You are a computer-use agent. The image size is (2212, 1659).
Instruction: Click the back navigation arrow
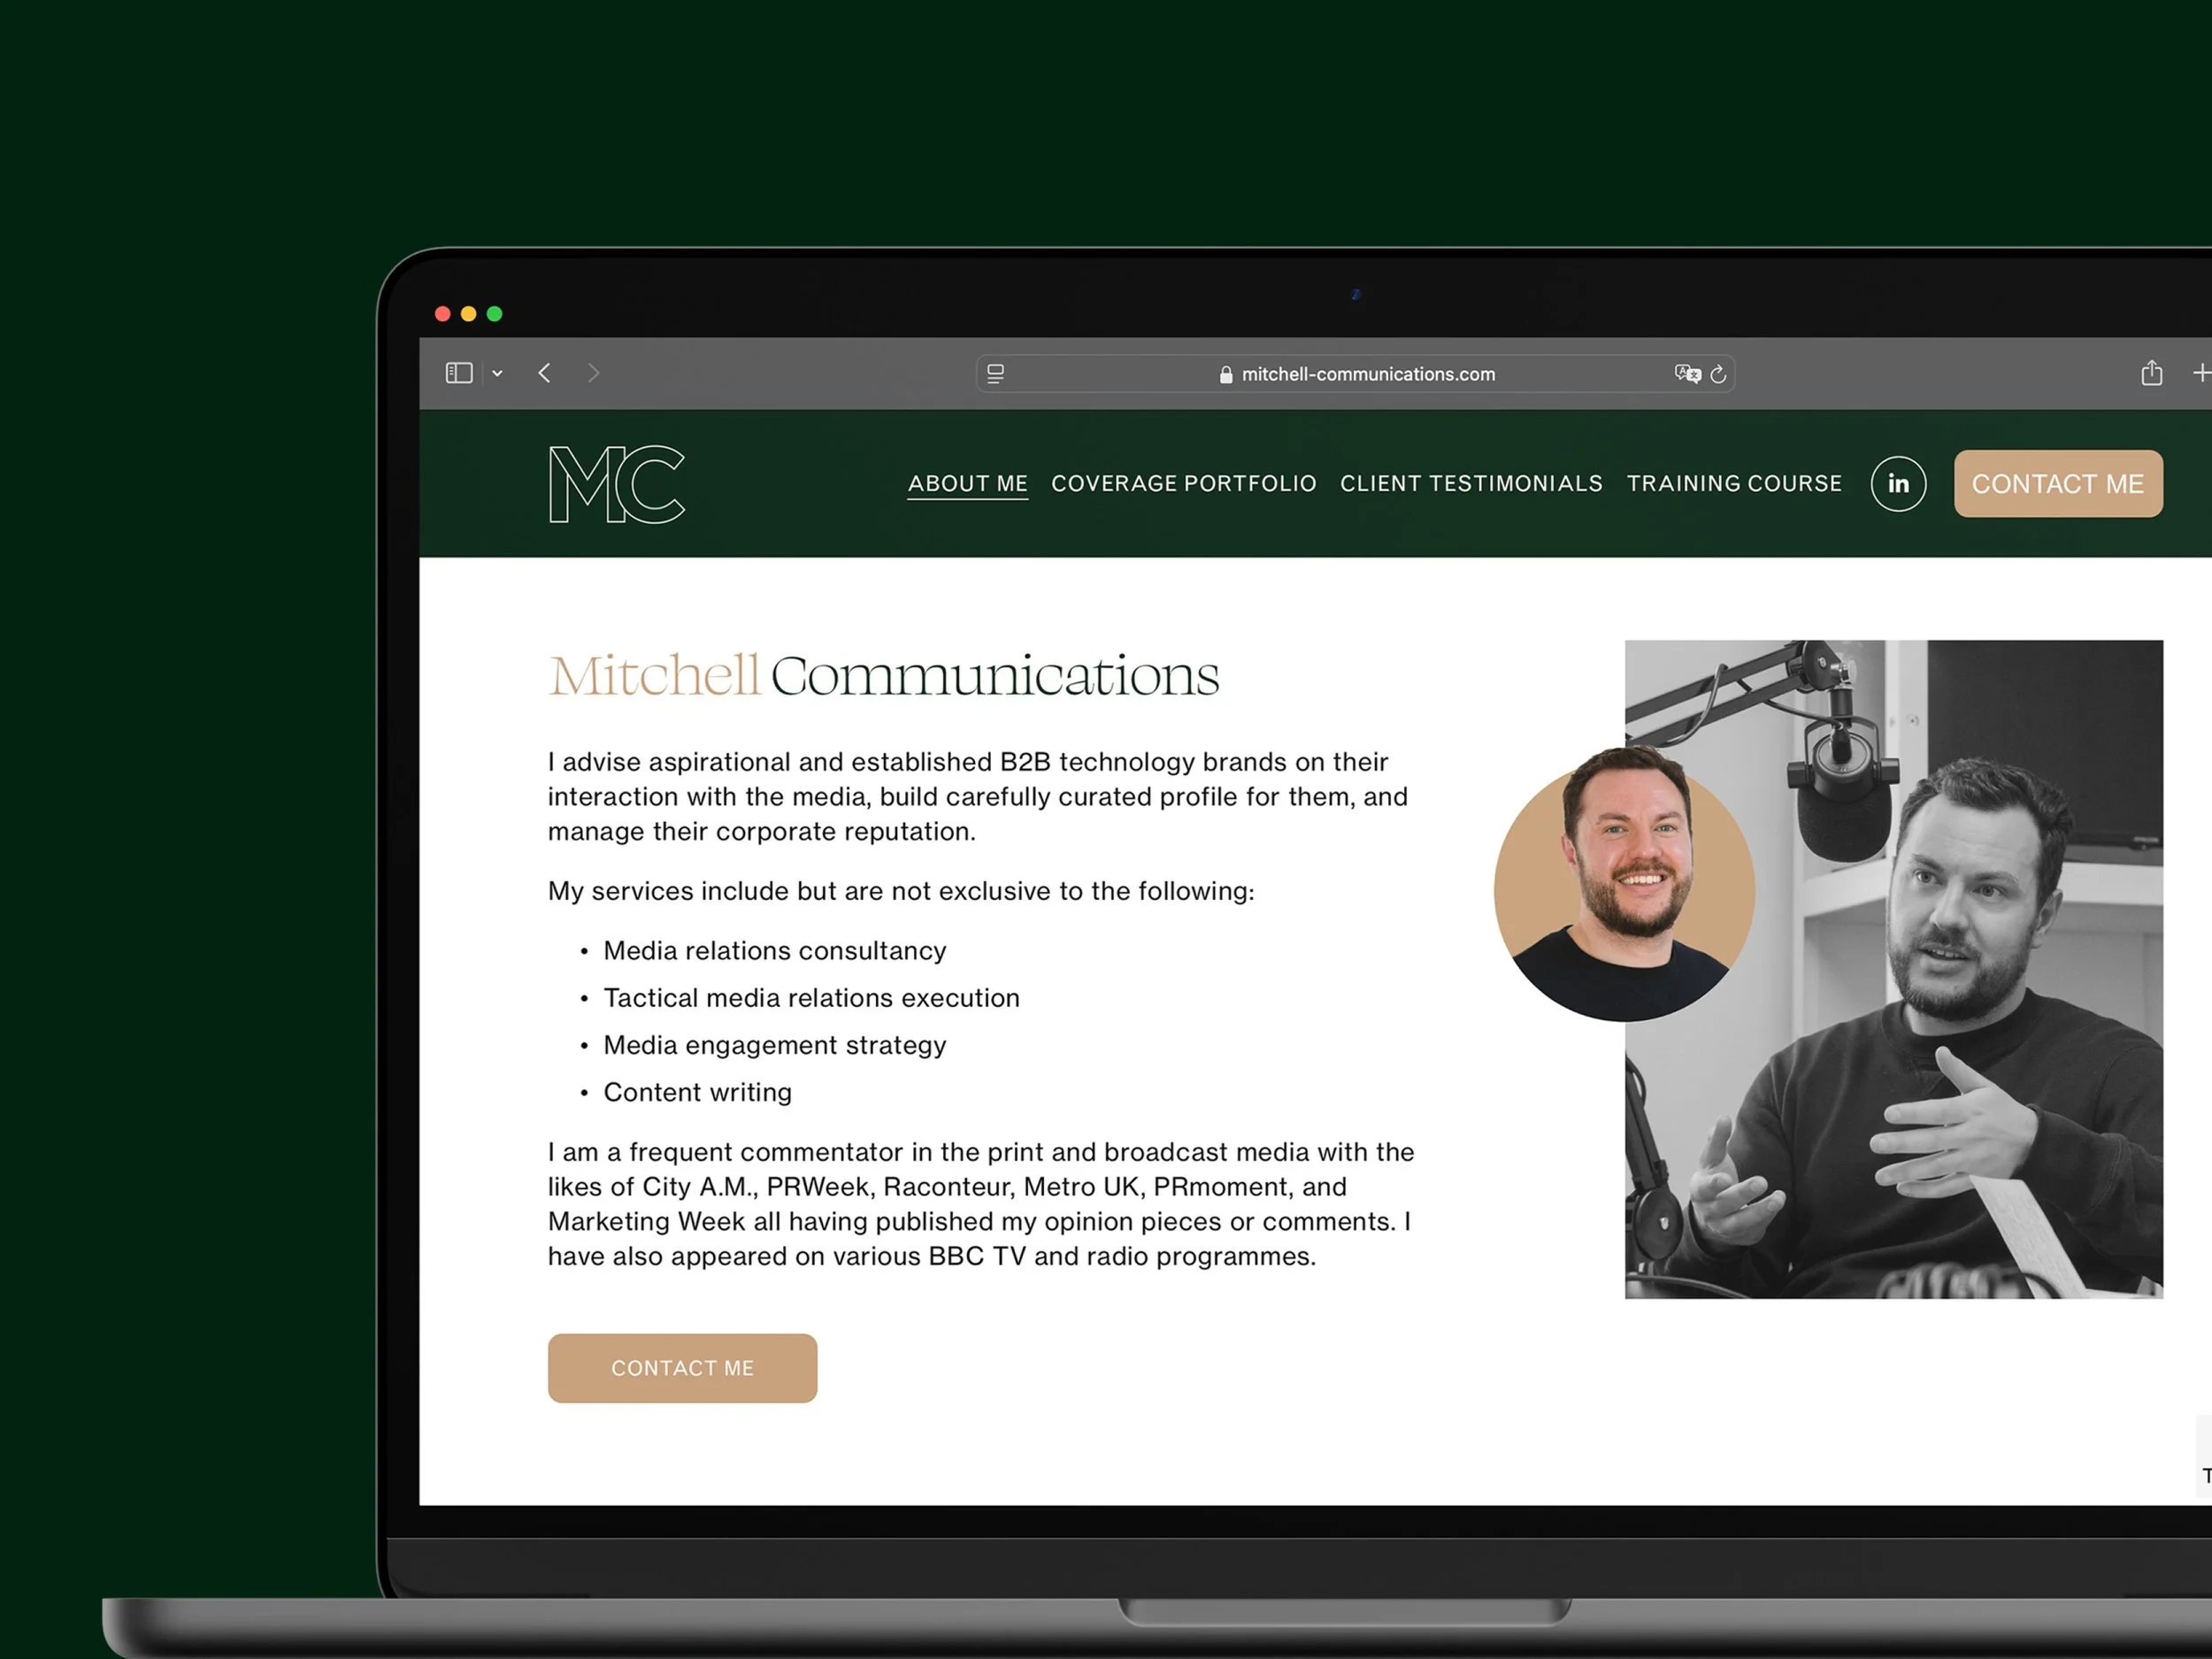545,373
